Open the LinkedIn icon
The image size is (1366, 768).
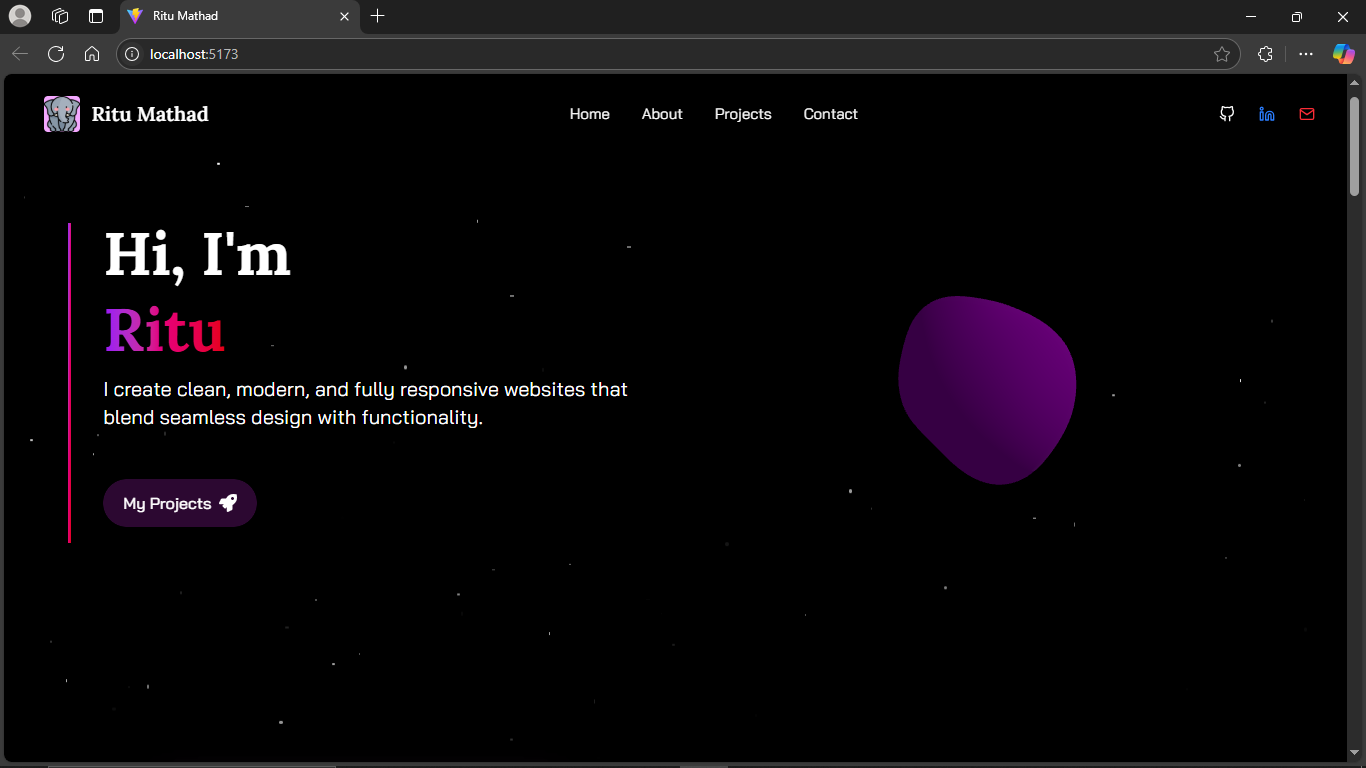(1267, 114)
